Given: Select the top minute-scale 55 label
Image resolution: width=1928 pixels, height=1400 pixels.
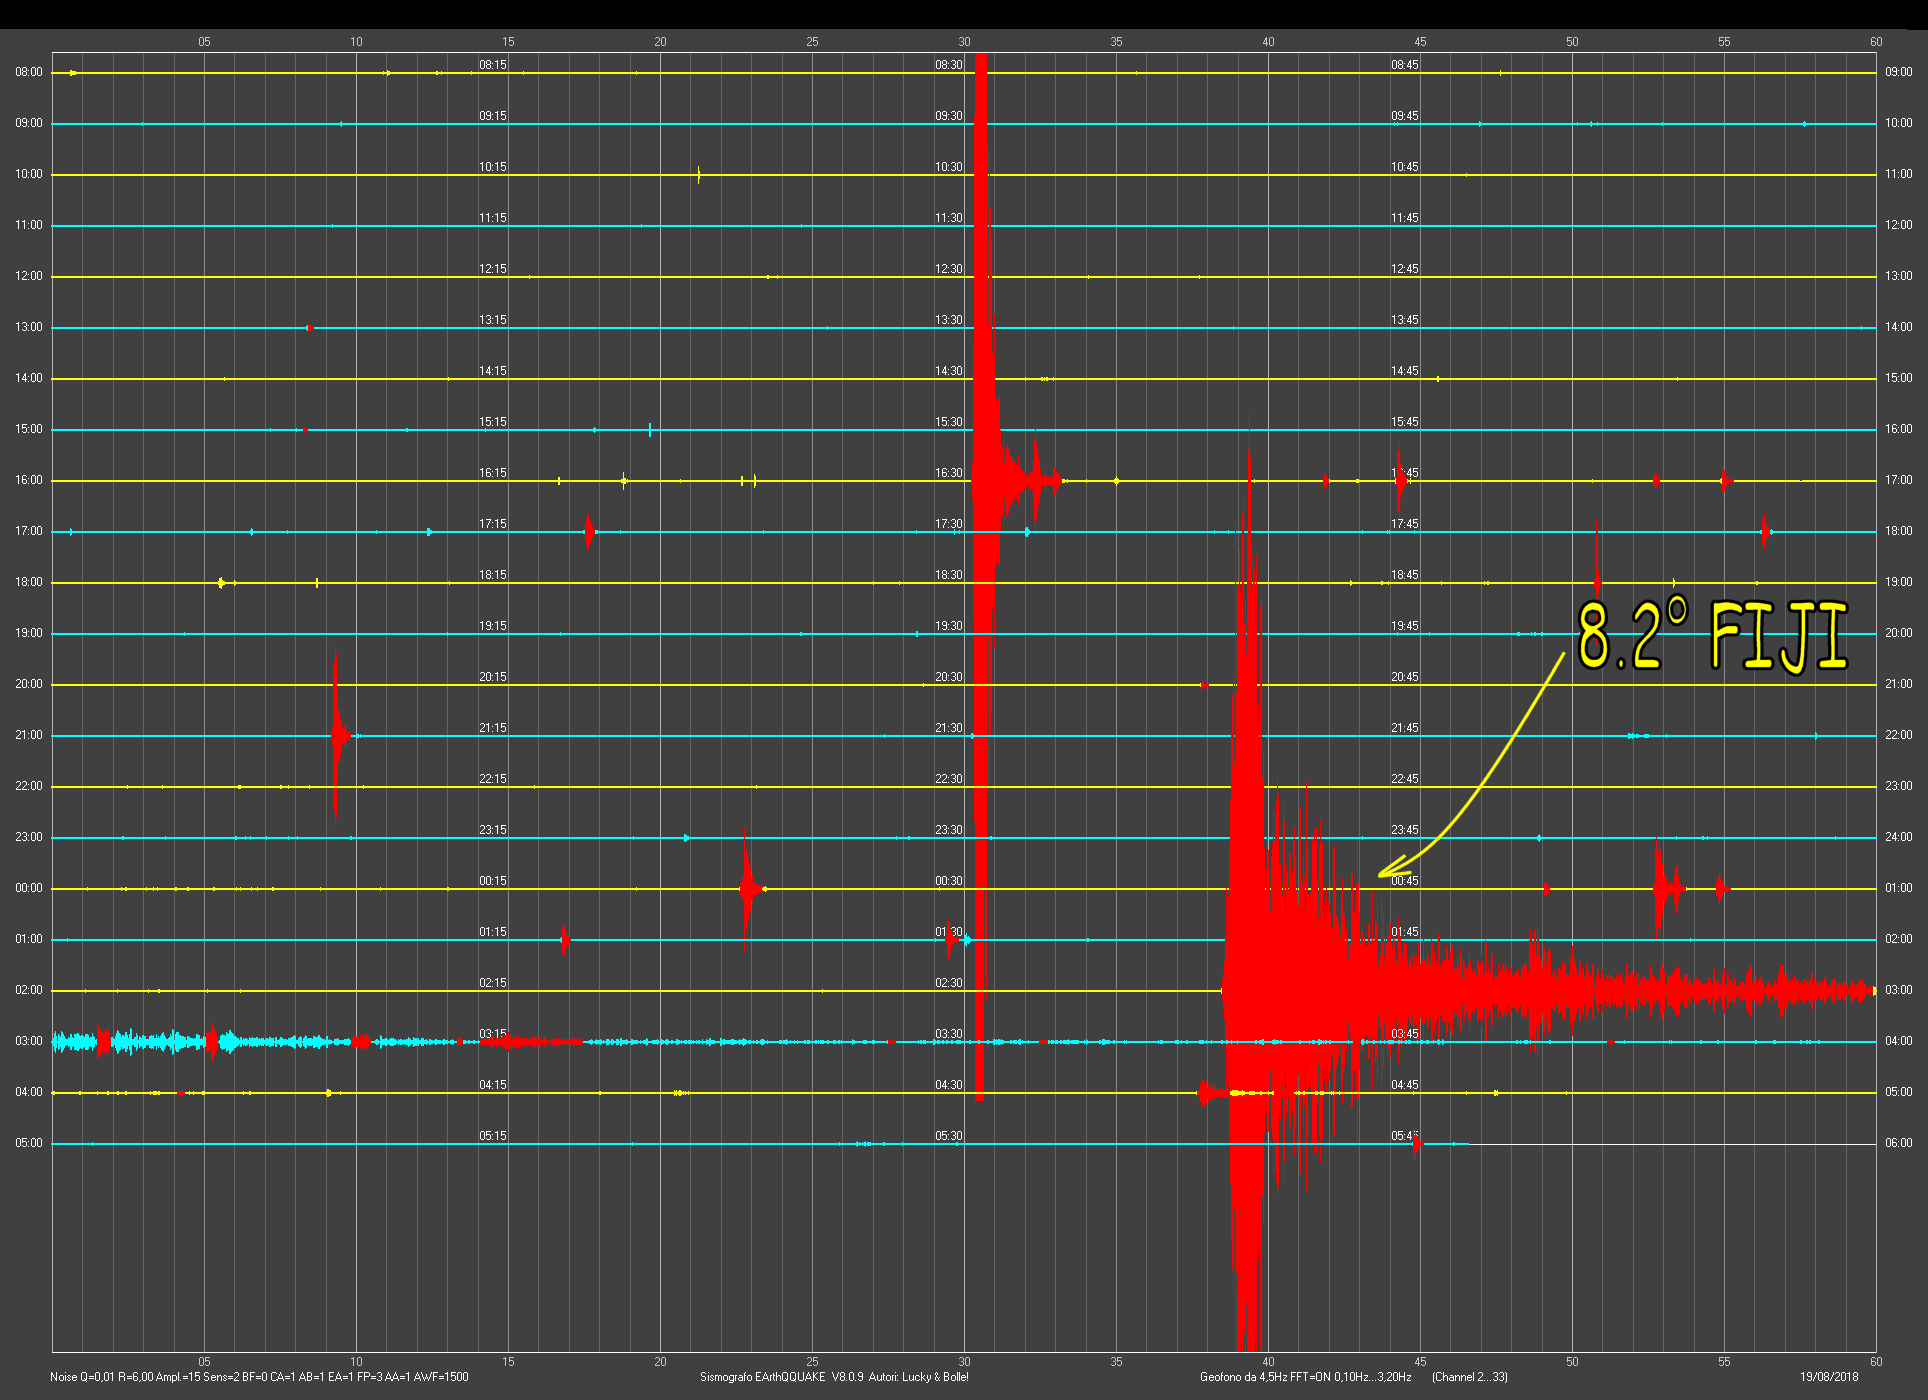Looking at the screenshot, I should (x=1724, y=42).
